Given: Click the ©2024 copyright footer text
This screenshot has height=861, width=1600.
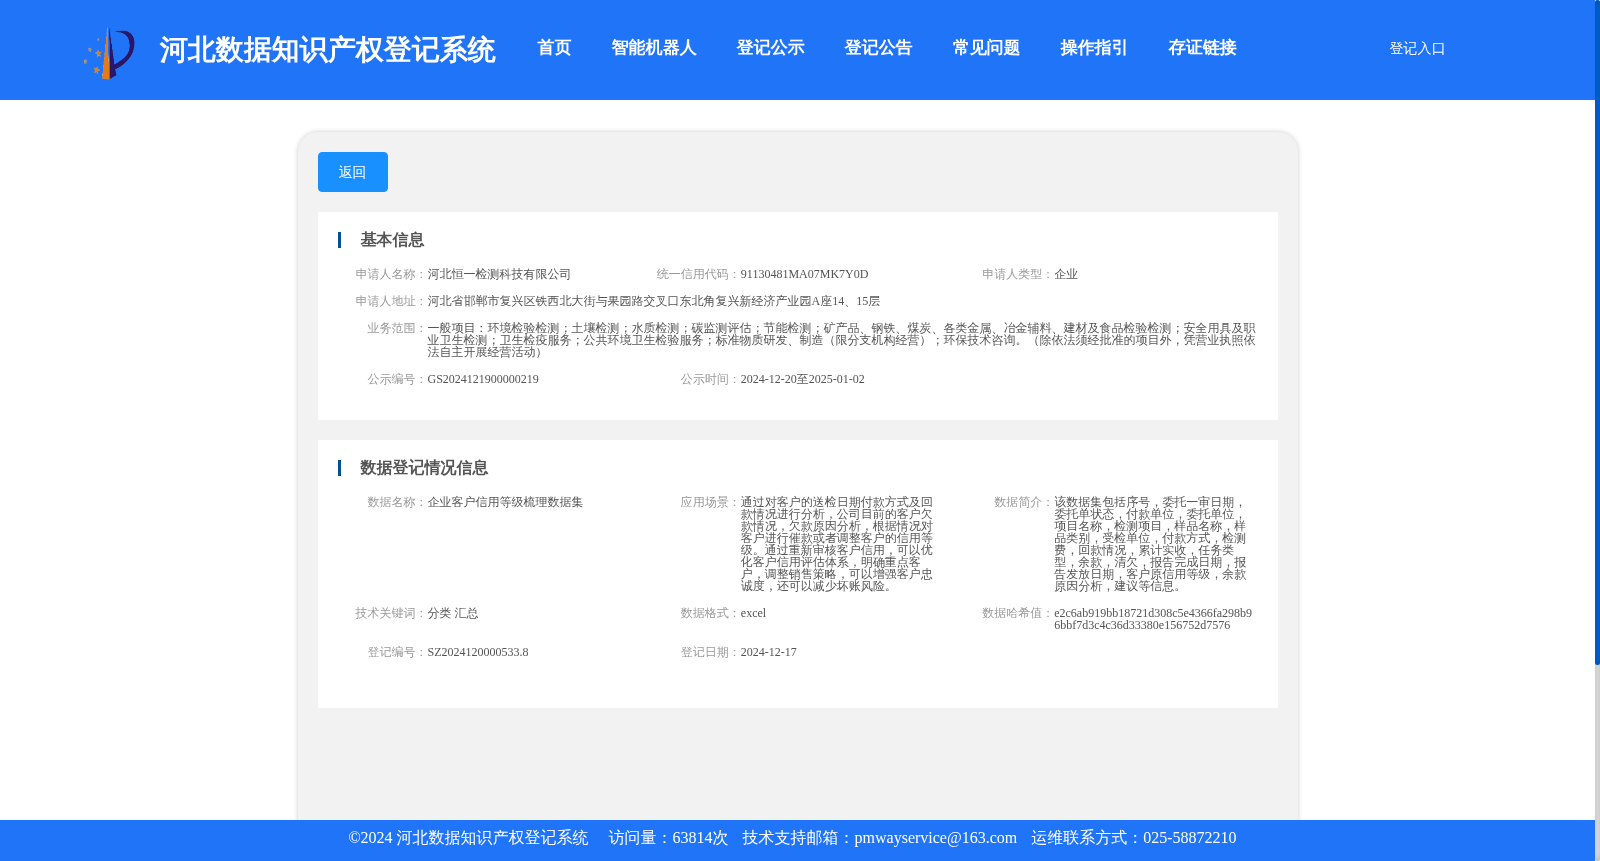Looking at the screenshot, I should (x=468, y=838).
